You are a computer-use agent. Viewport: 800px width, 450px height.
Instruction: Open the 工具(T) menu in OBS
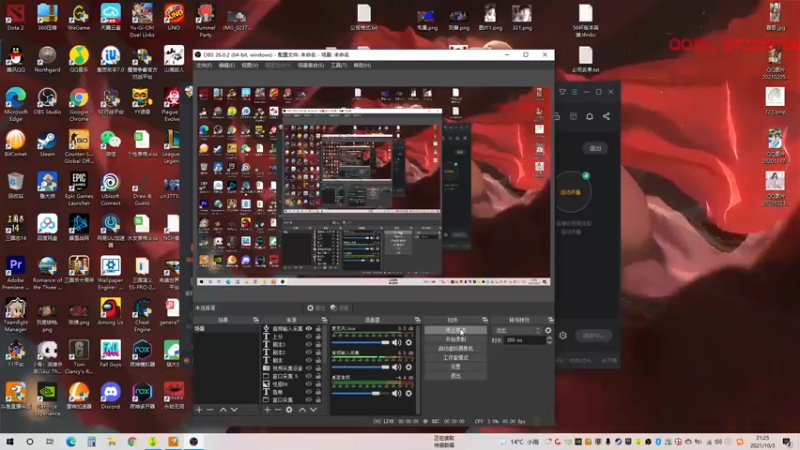[339, 65]
